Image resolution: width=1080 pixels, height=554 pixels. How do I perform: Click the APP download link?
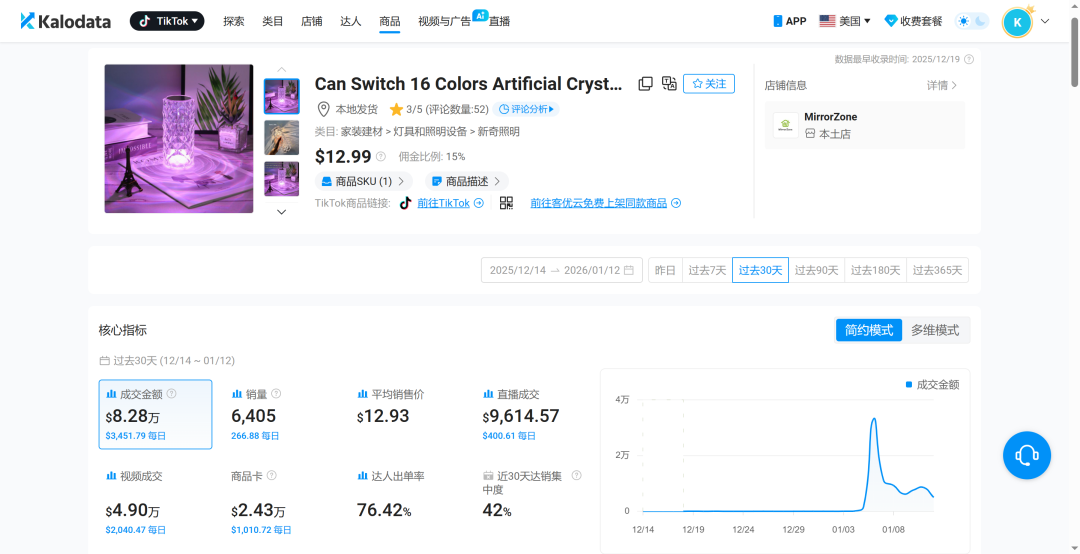[789, 21]
